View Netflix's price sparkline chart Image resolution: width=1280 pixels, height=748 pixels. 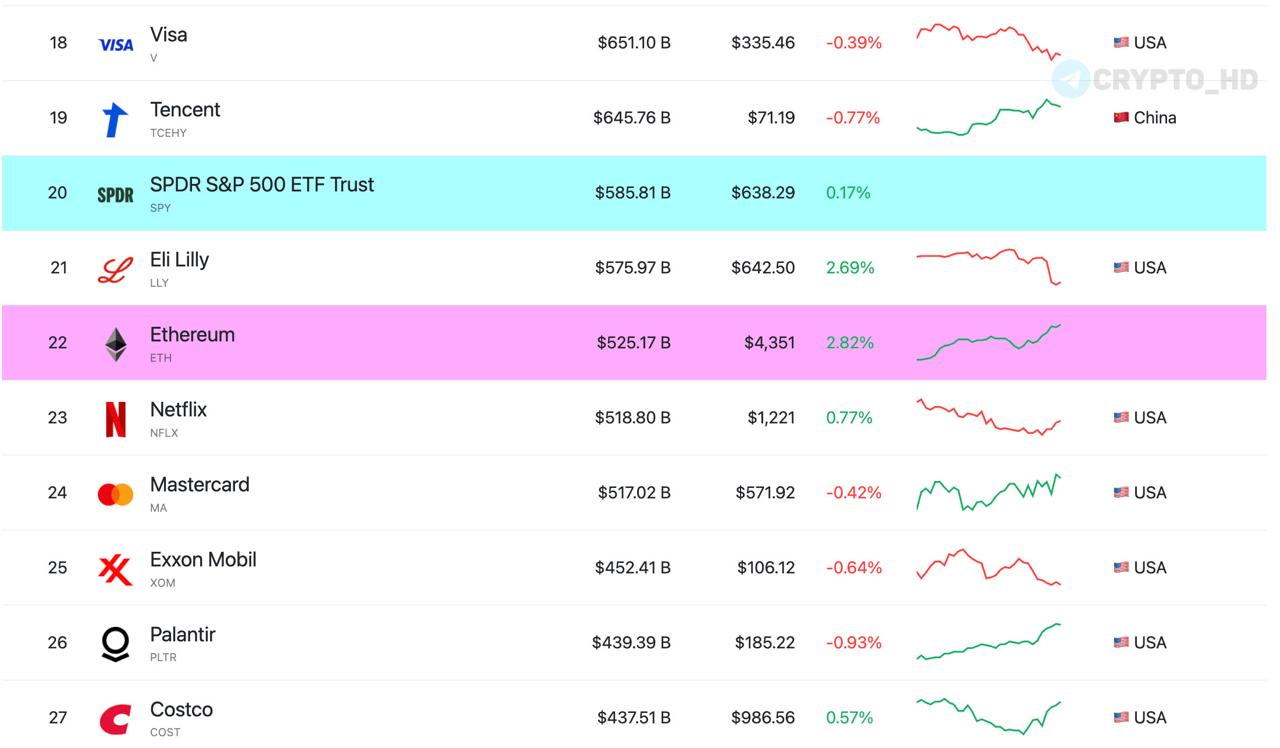tap(988, 417)
